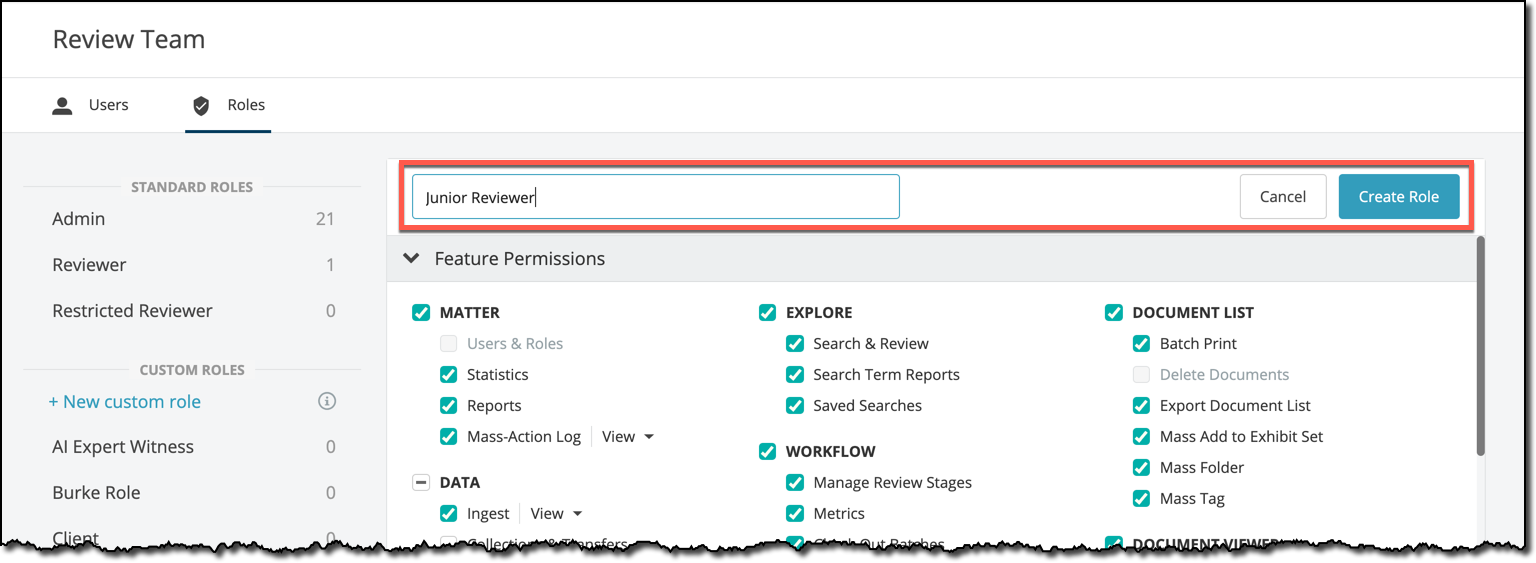Open the Ingest View dropdown
The height and width of the screenshot is (563, 1536).
[x=556, y=514]
